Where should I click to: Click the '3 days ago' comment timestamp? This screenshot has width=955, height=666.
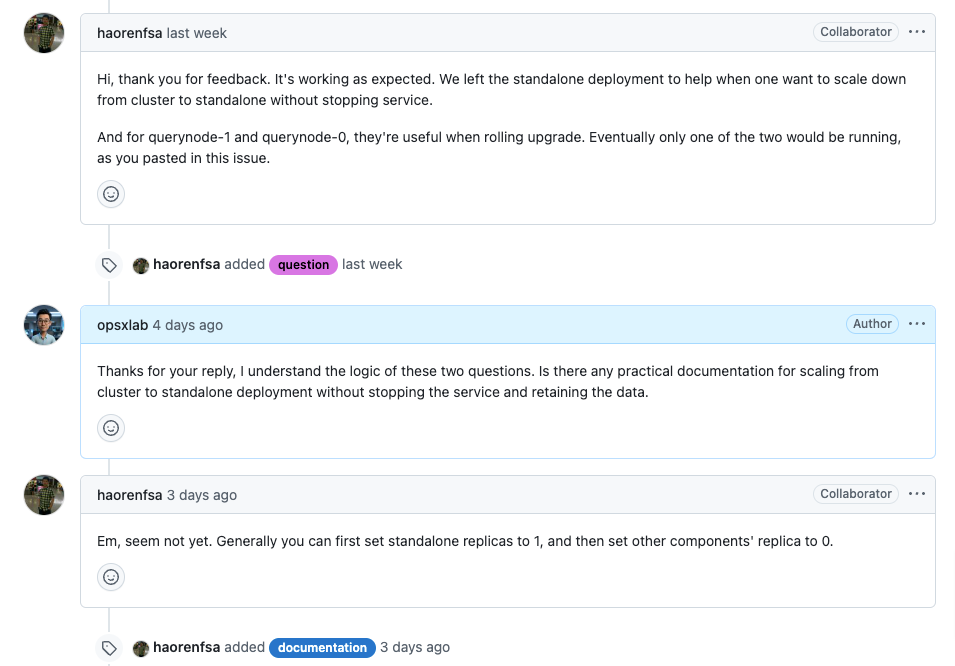point(202,495)
